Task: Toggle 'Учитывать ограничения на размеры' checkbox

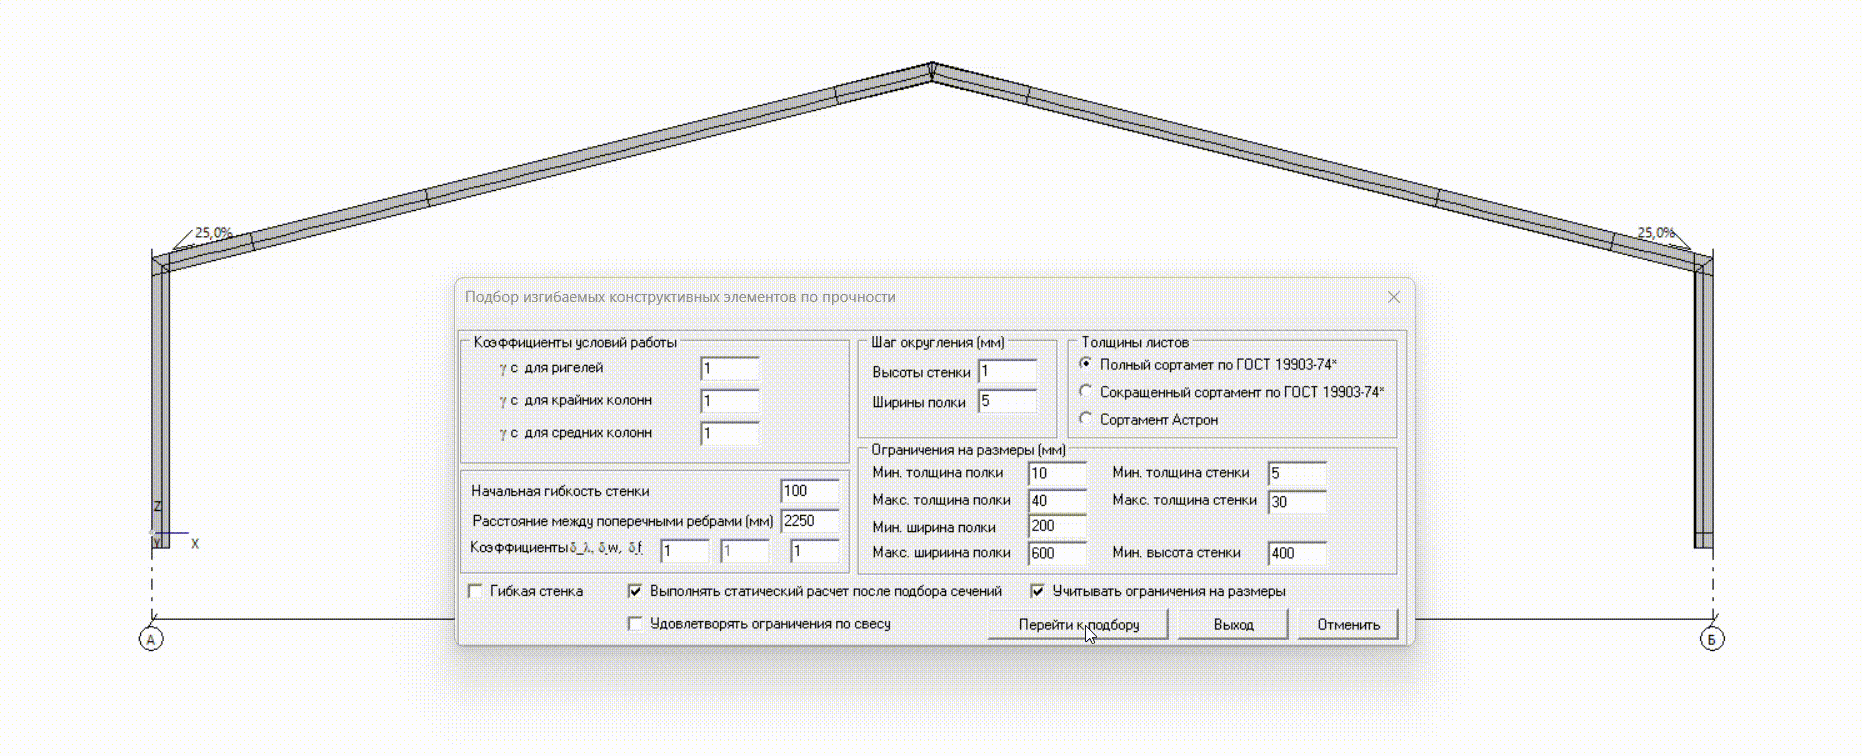Action: click(x=1038, y=591)
